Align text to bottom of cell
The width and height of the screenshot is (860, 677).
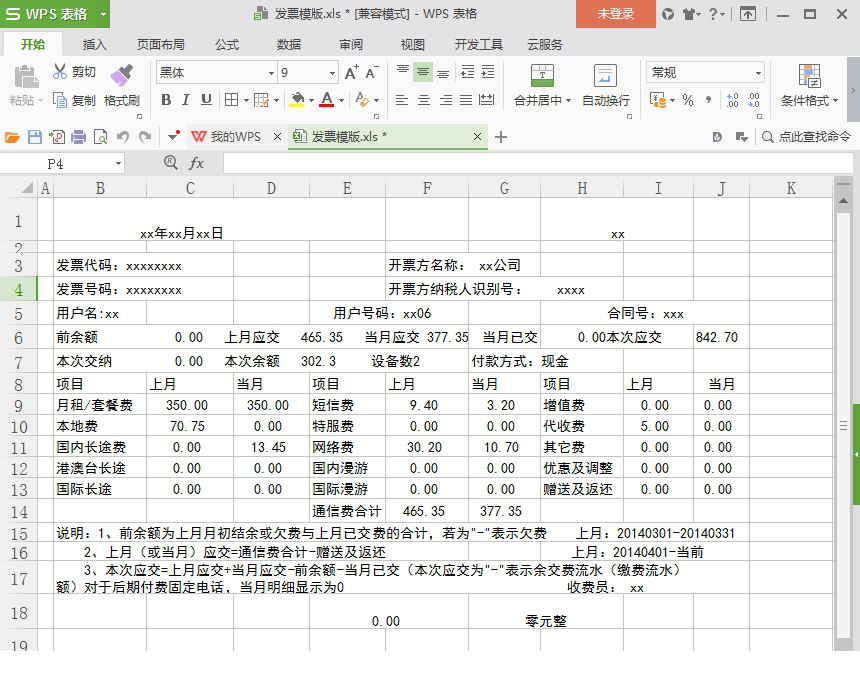tap(443, 72)
